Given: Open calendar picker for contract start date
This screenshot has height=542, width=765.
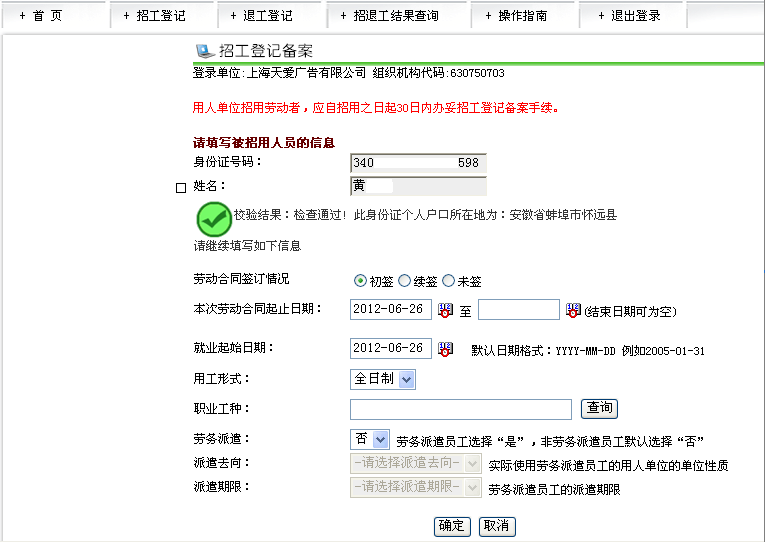Looking at the screenshot, I should click(446, 311).
